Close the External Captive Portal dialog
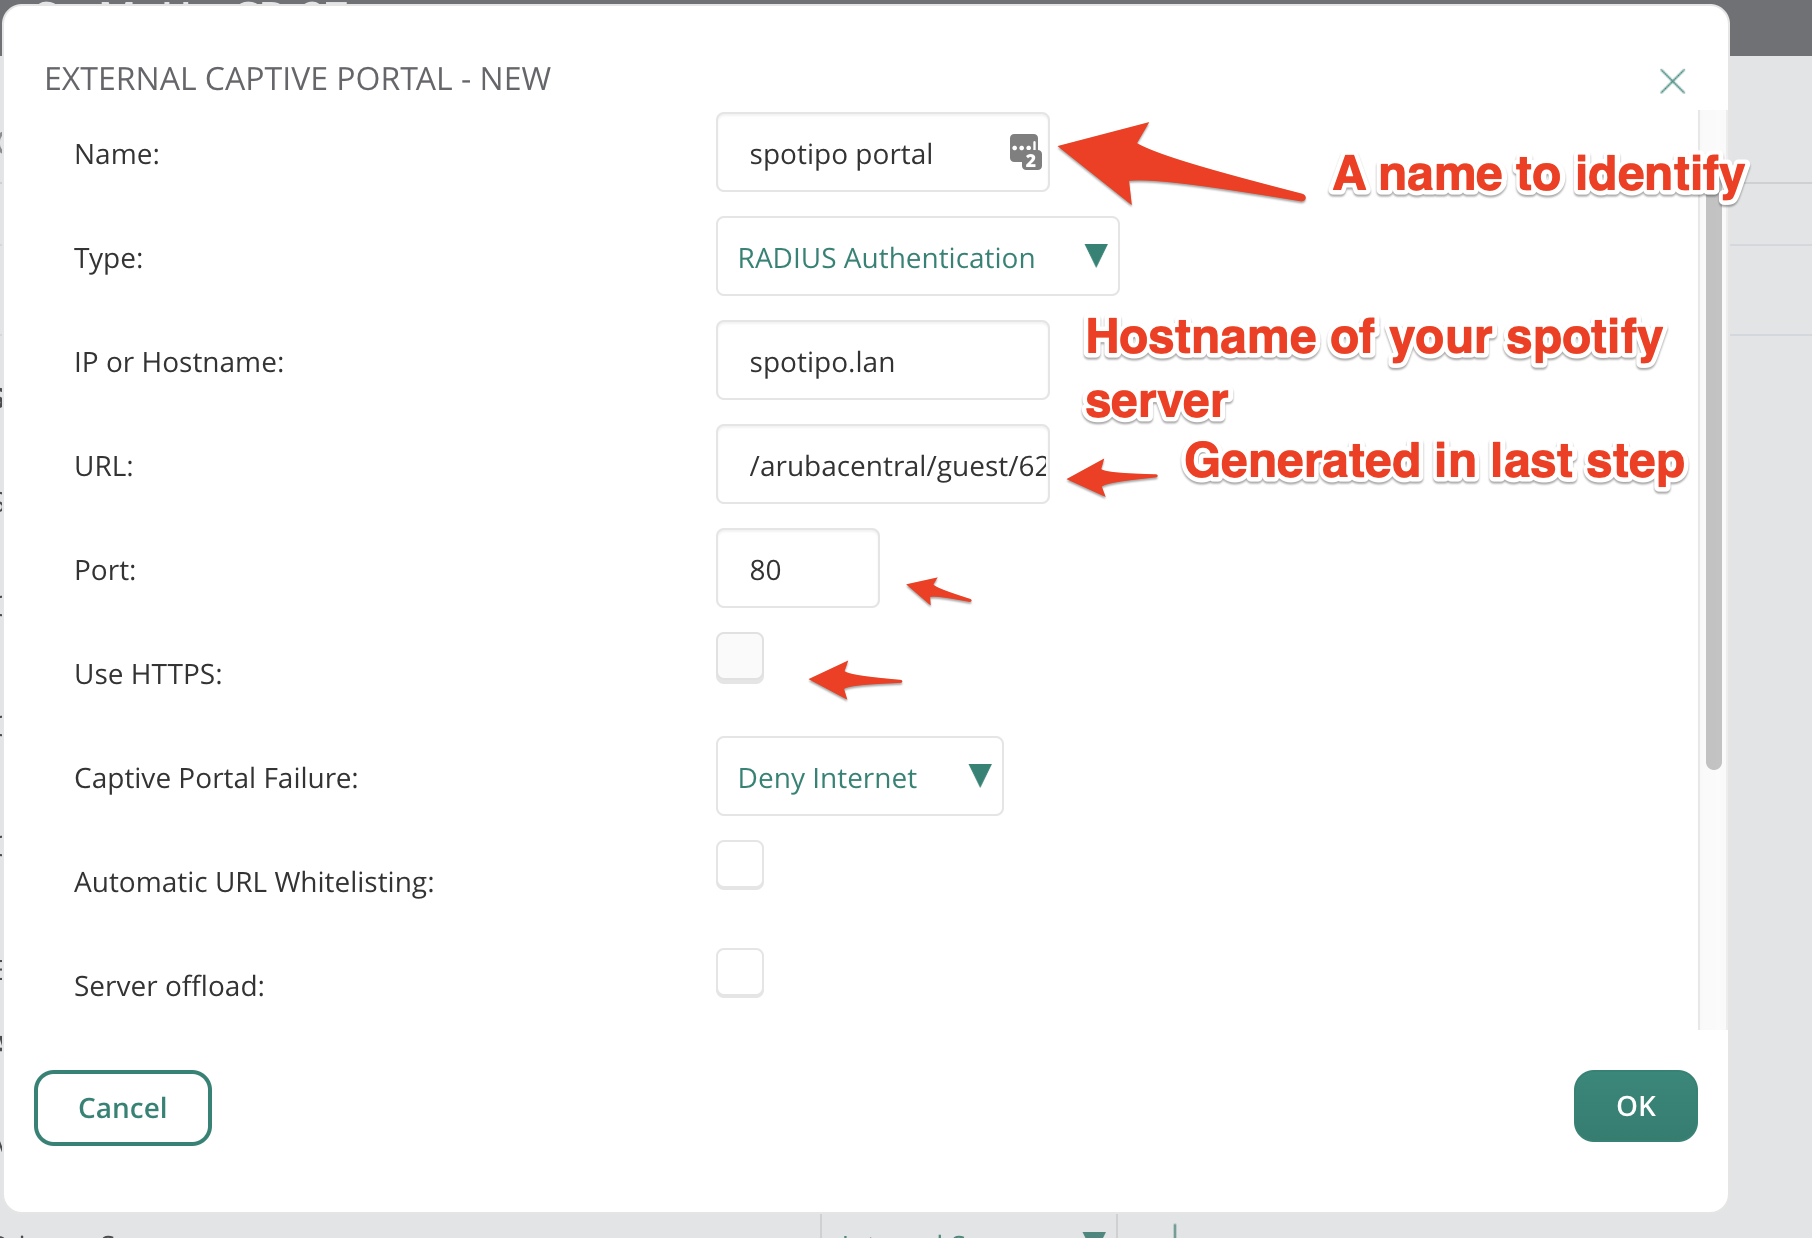Screen dimensions: 1812x1238 (1672, 81)
